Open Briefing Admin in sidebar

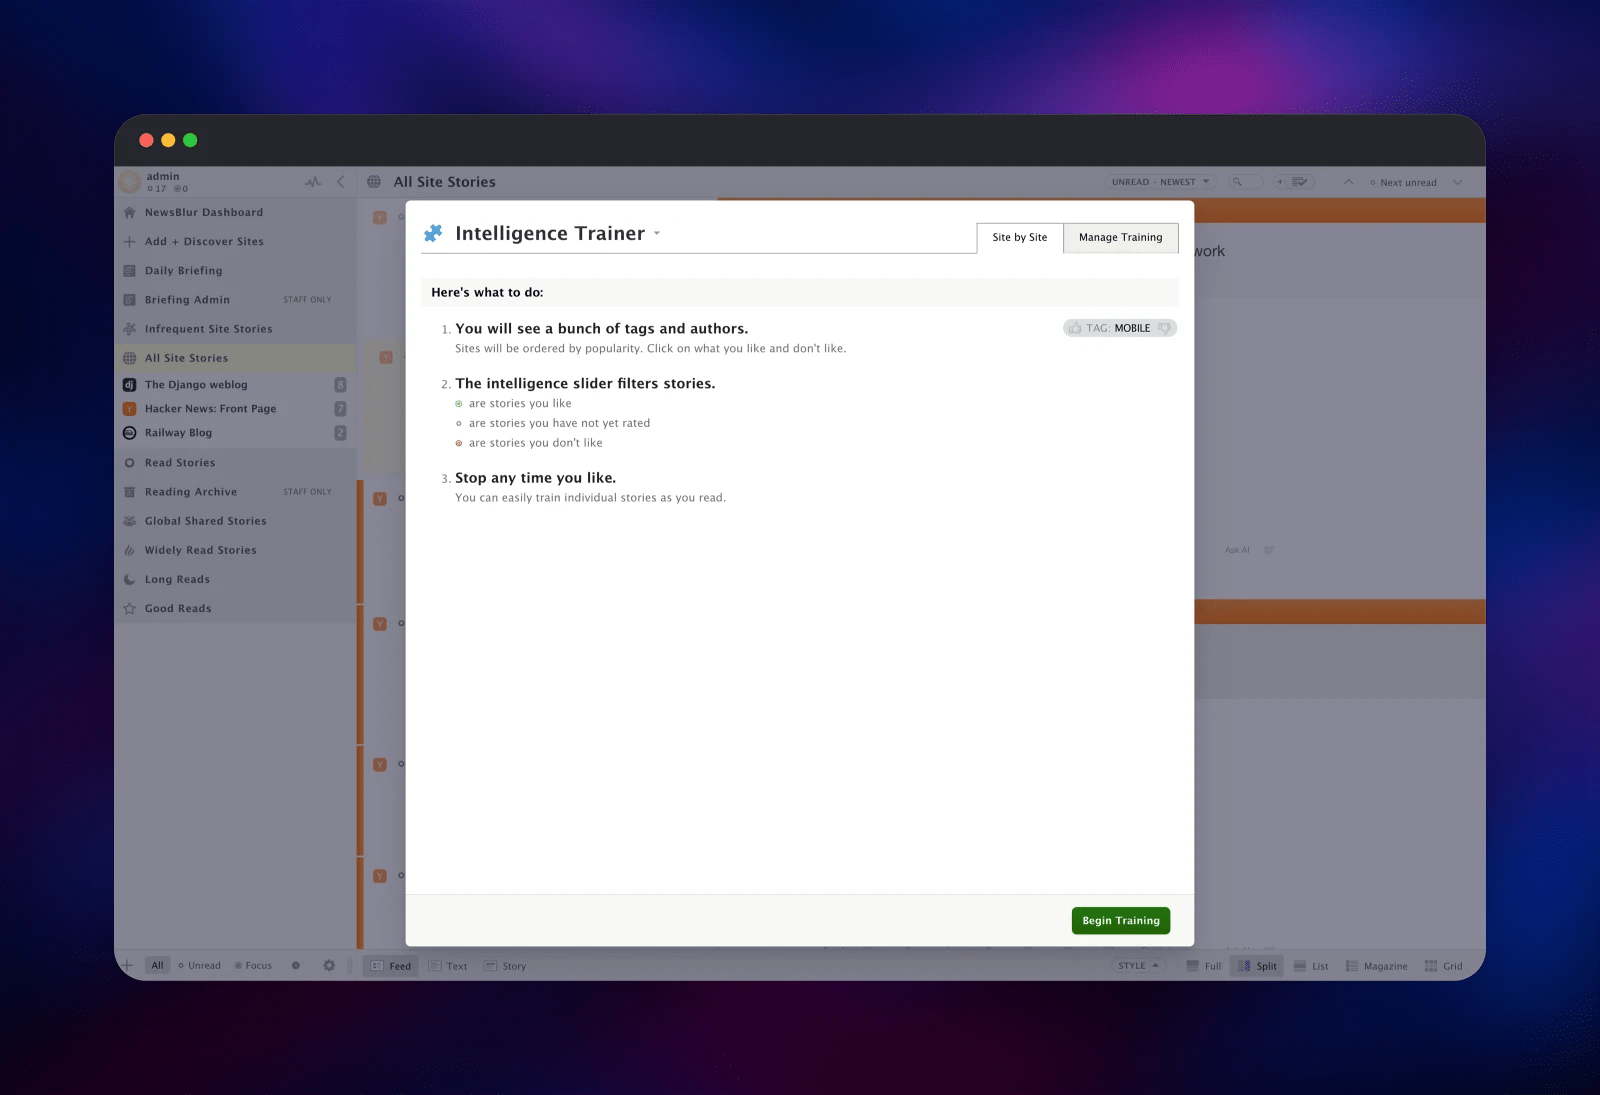187,299
